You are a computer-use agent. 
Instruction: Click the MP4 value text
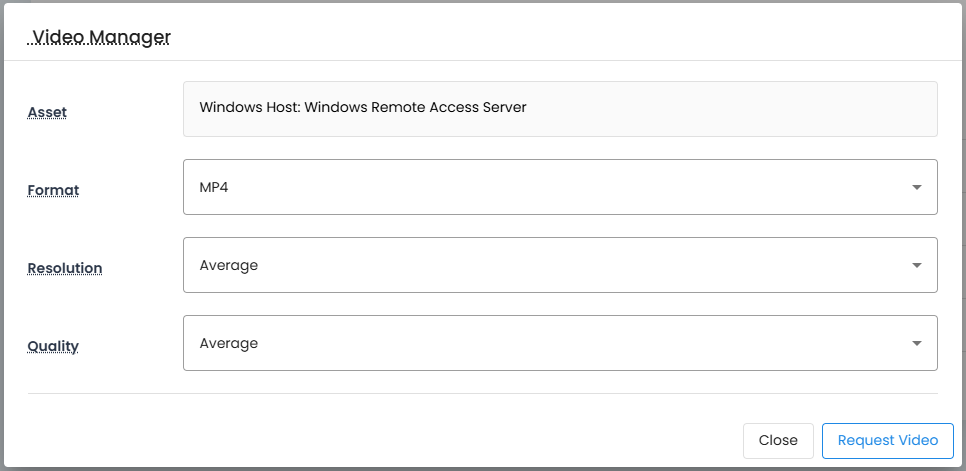(214, 187)
